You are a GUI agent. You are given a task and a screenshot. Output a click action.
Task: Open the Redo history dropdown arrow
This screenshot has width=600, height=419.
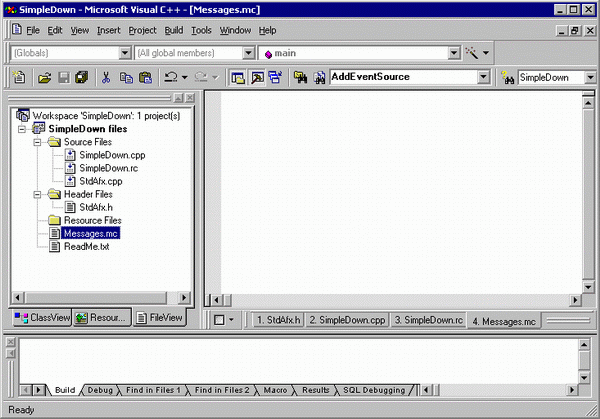click(215, 78)
